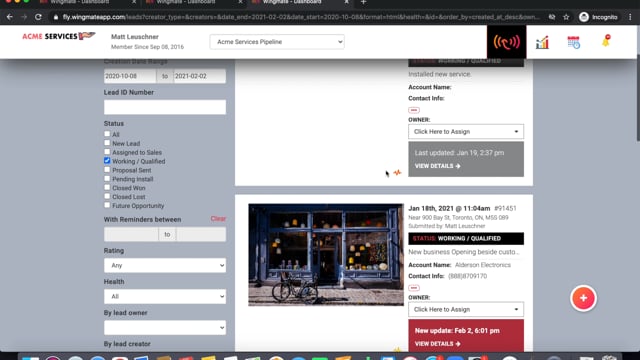Click the browser address bar URL
Image resolution: width=640 pixels, height=360 pixels.
coord(301,17)
